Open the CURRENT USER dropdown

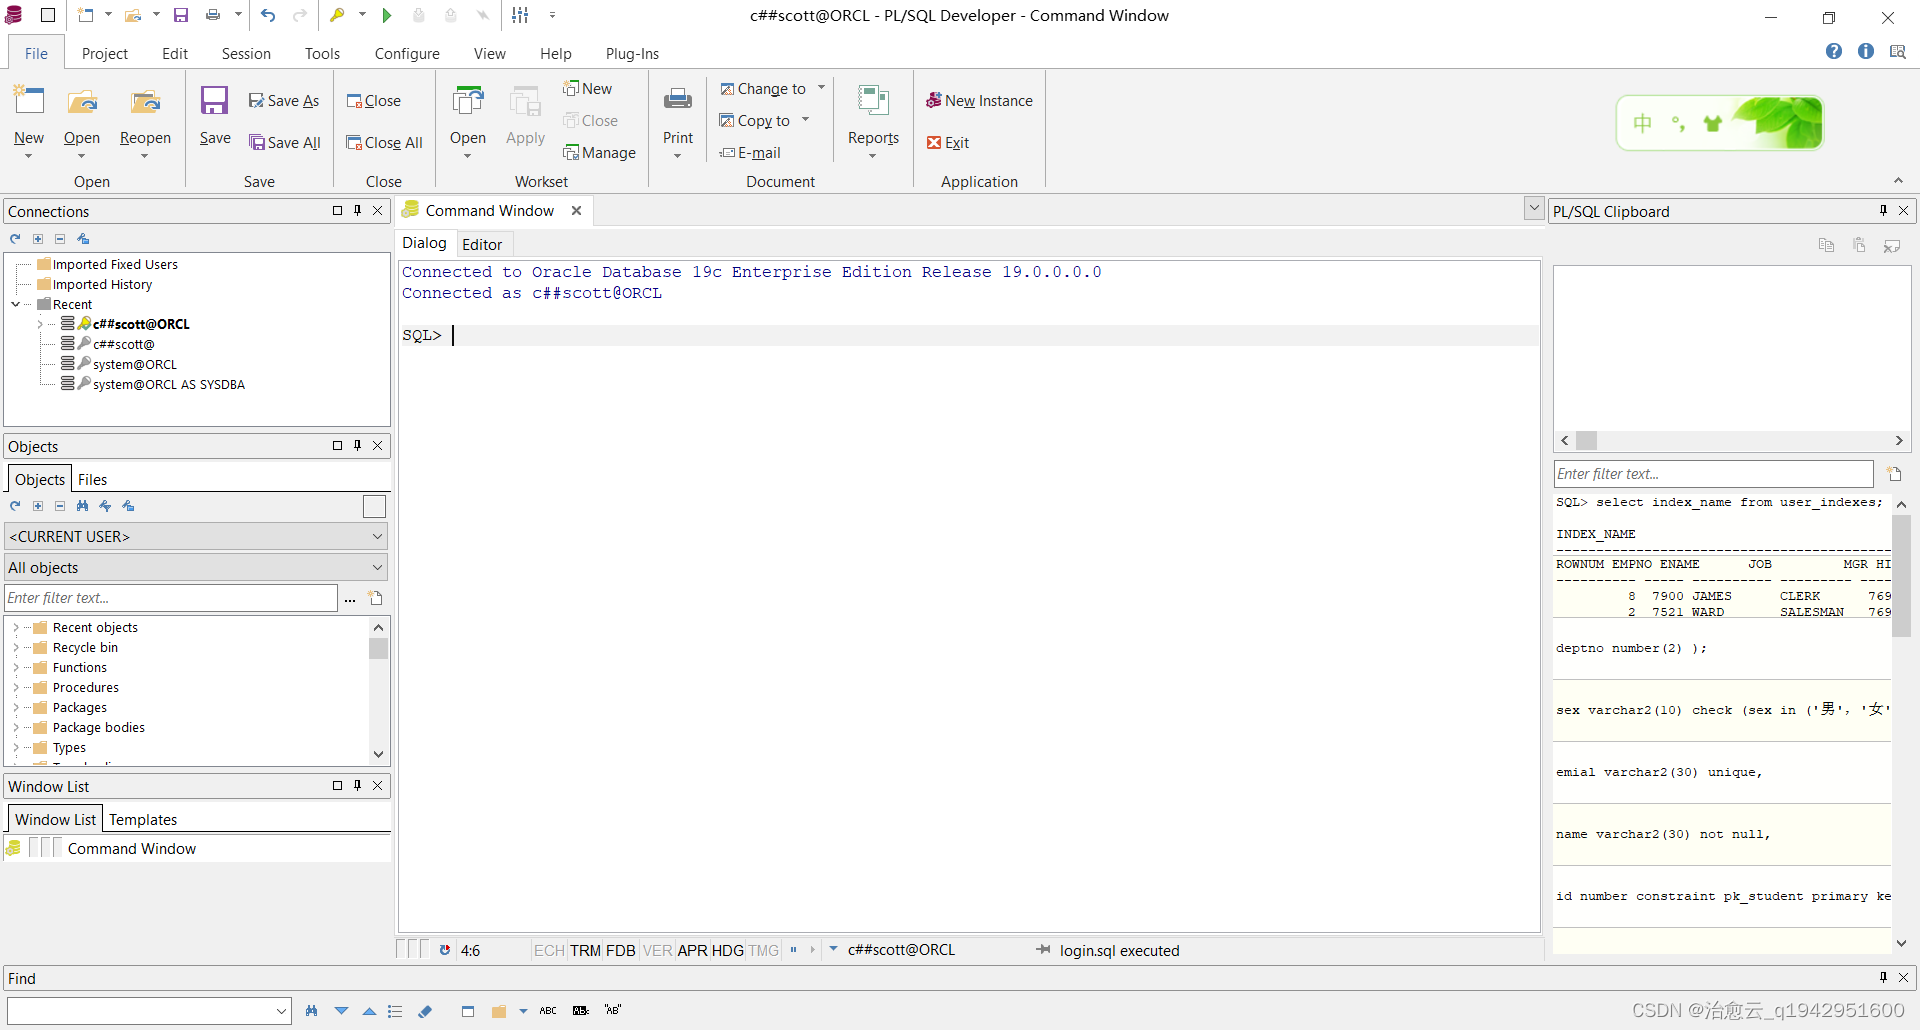196,536
